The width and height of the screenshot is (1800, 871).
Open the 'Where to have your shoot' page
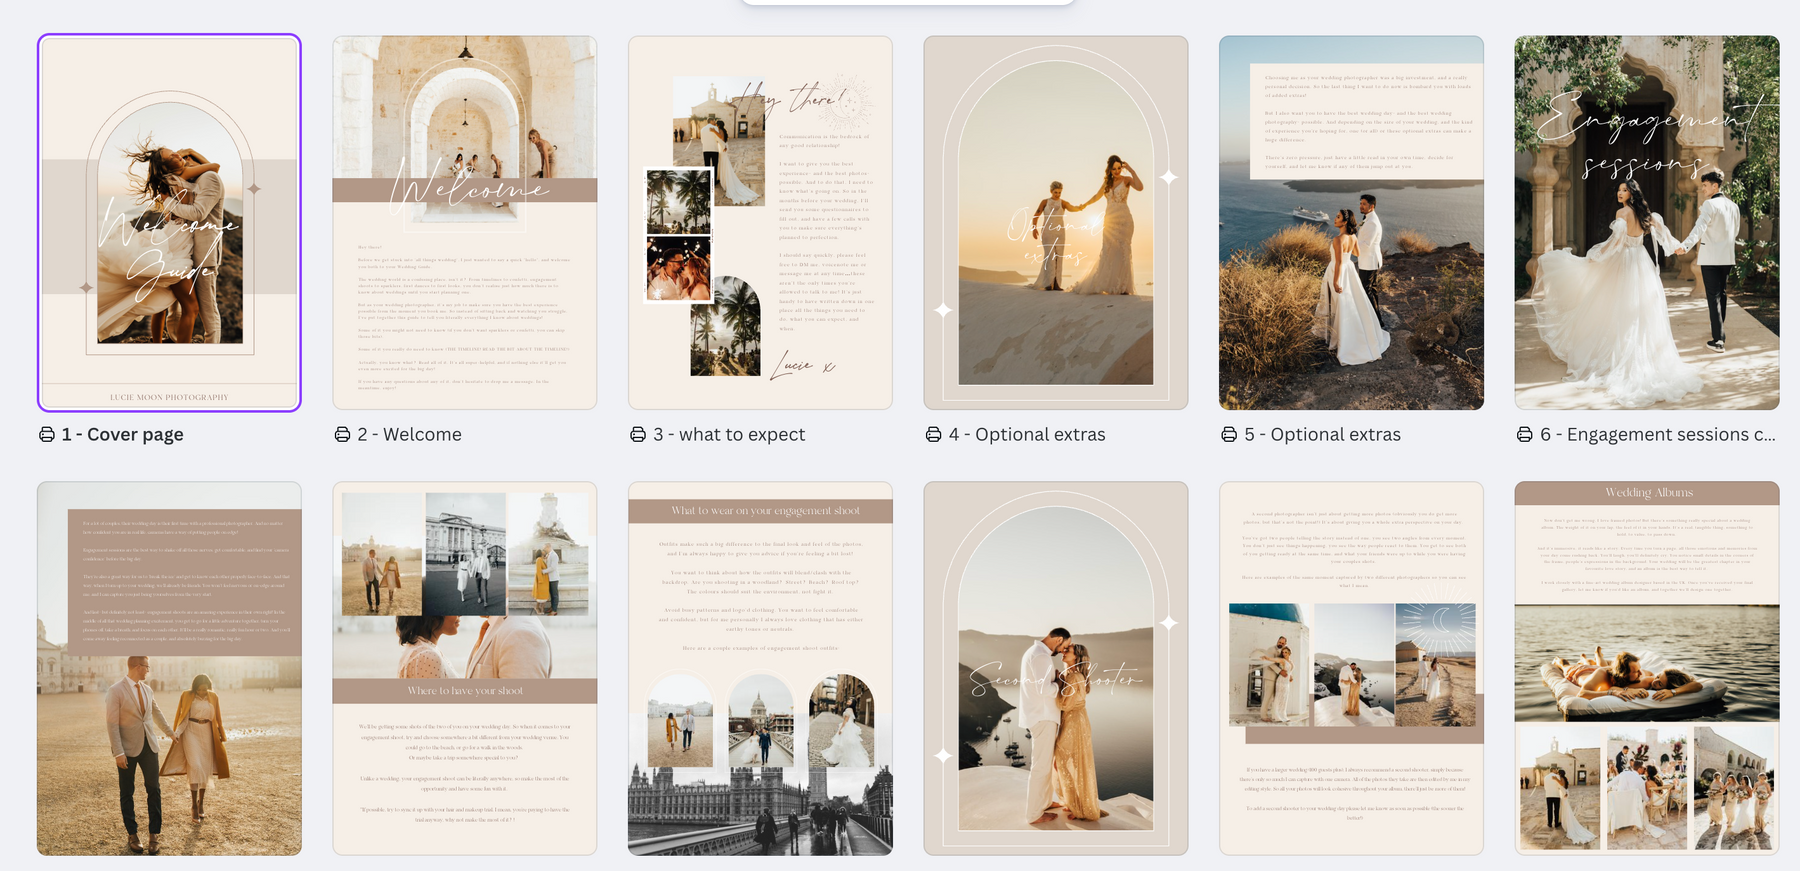click(464, 668)
